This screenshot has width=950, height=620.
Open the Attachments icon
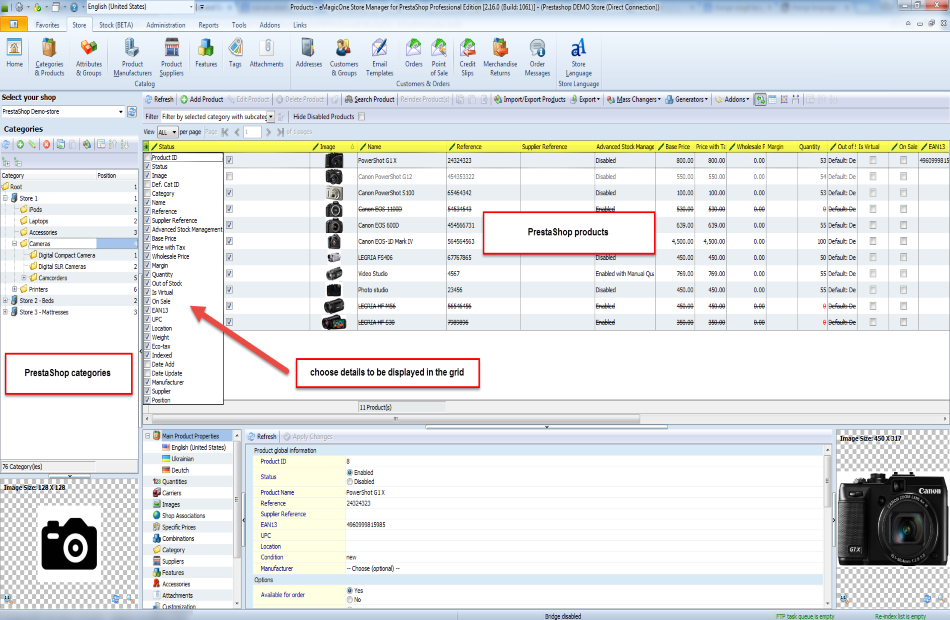[x=267, y=53]
